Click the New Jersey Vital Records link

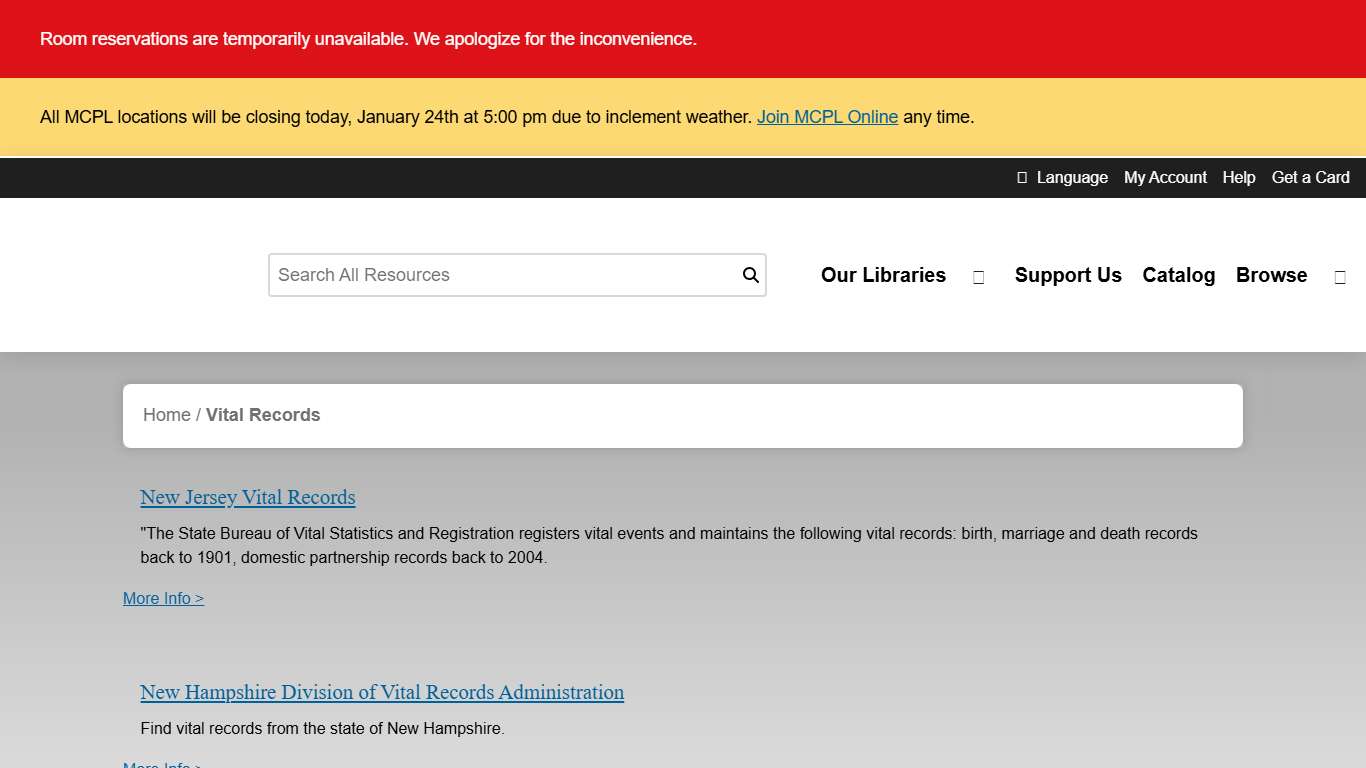tap(247, 497)
